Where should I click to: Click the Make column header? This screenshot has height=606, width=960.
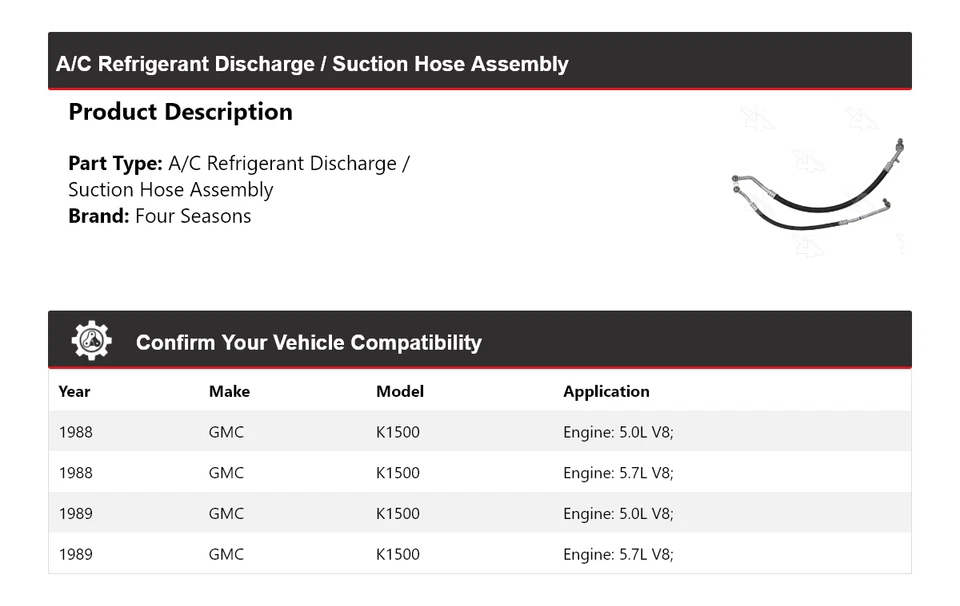click(x=229, y=391)
